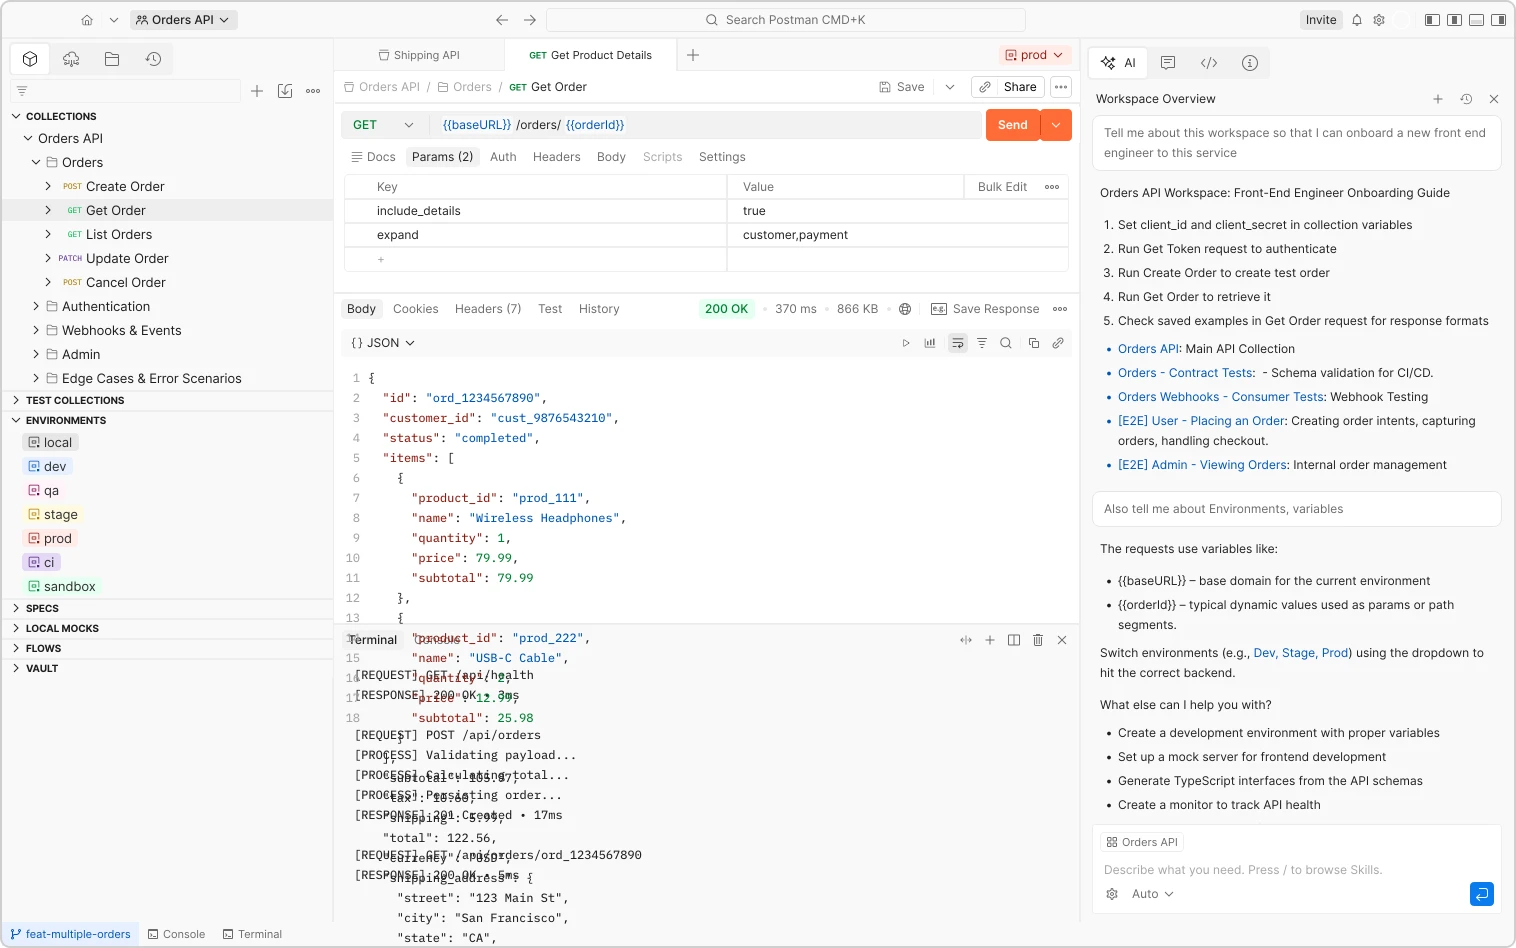Expand the Webhooks & Events folder
Screen dimensions: 1516x948
pos(36,331)
